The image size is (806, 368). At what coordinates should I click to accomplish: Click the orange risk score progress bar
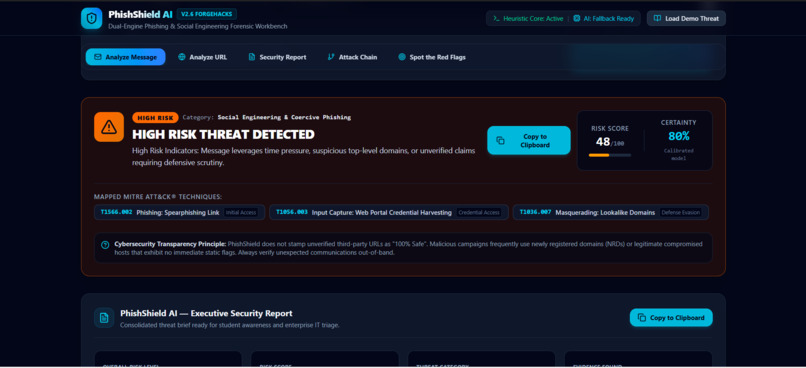tap(610, 155)
